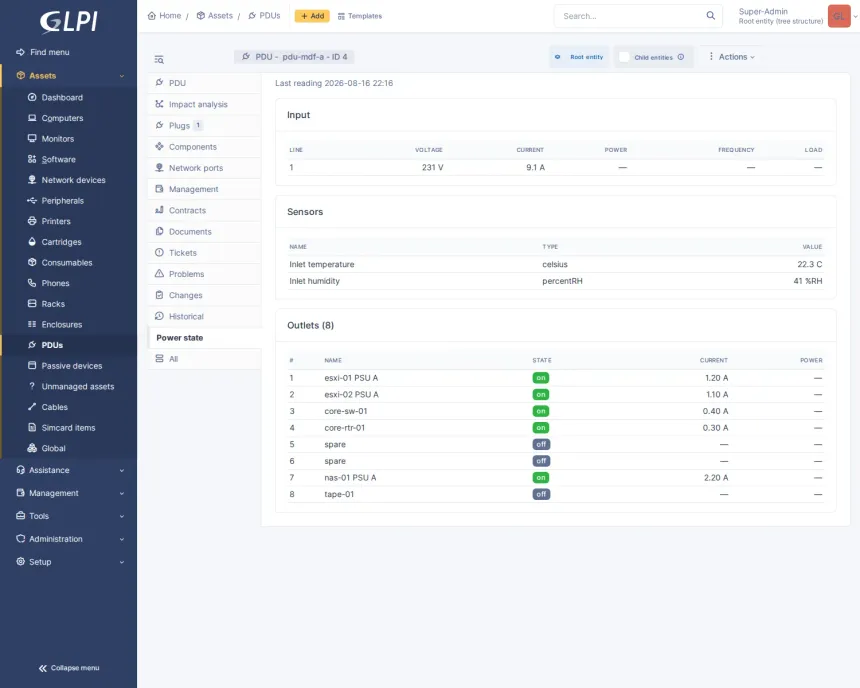Click the core-sw-01 outlet name
The height and width of the screenshot is (688, 860).
pyautogui.click(x=346, y=411)
